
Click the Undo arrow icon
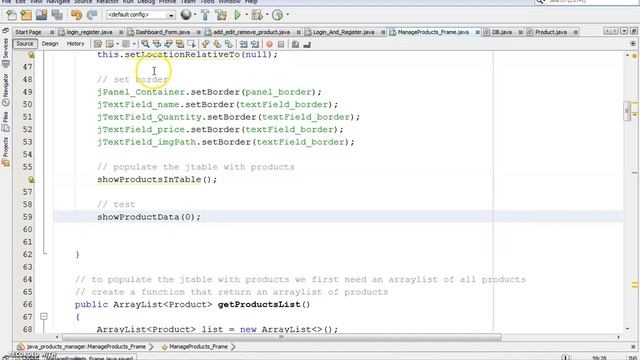(76, 15)
